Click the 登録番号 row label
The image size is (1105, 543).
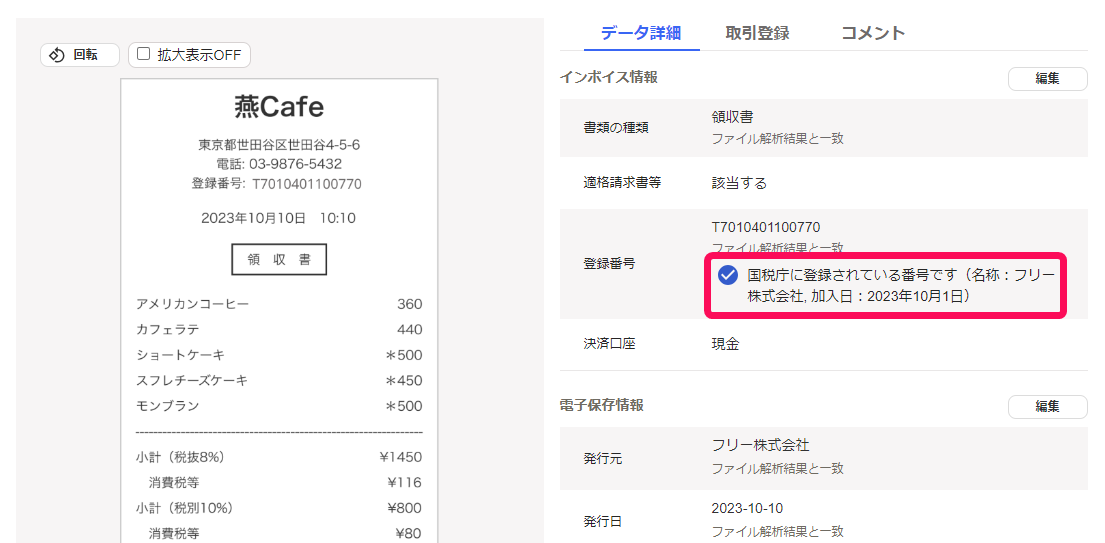[x=610, y=264]
